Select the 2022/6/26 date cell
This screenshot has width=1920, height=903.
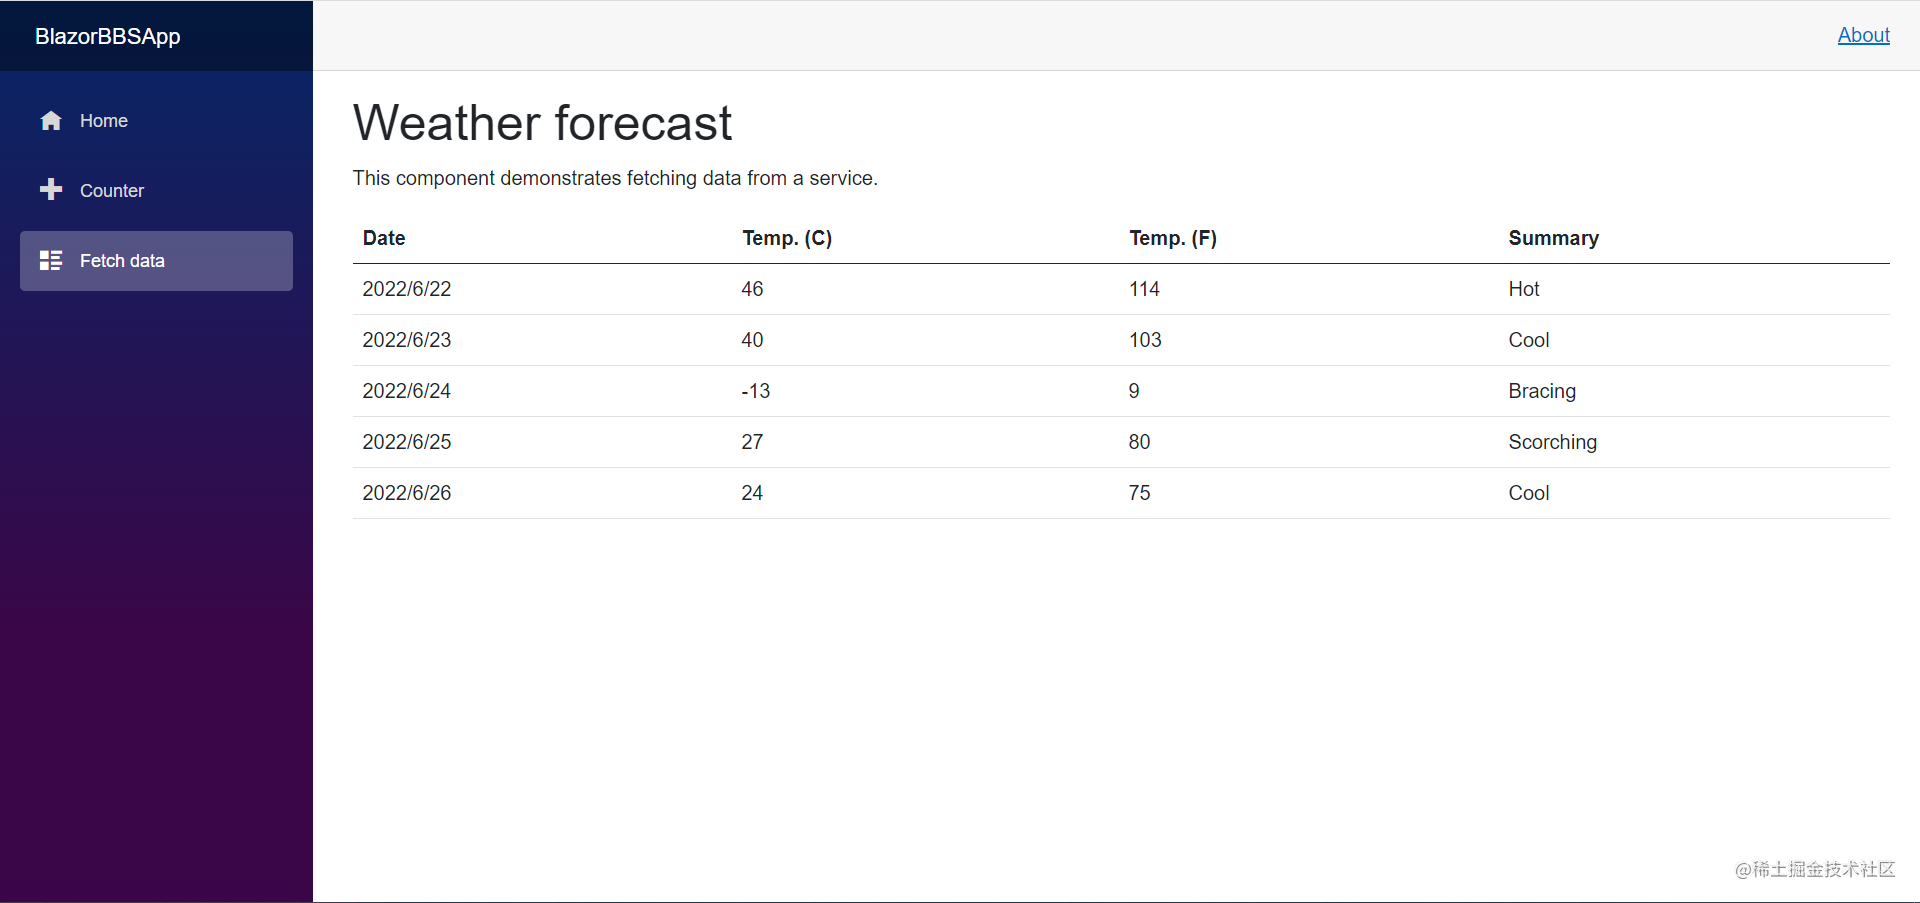pos(407,493)
